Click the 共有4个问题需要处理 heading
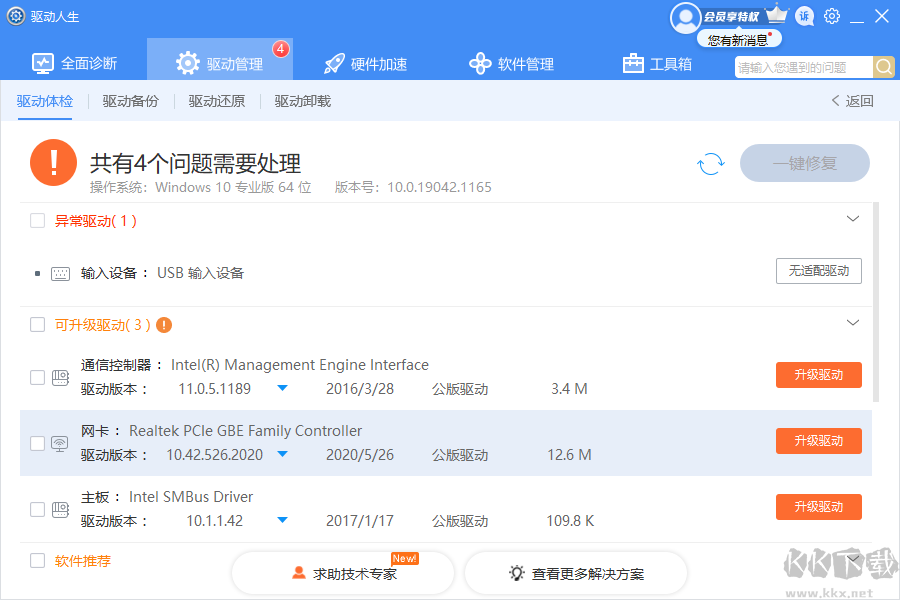 point(195,164)
